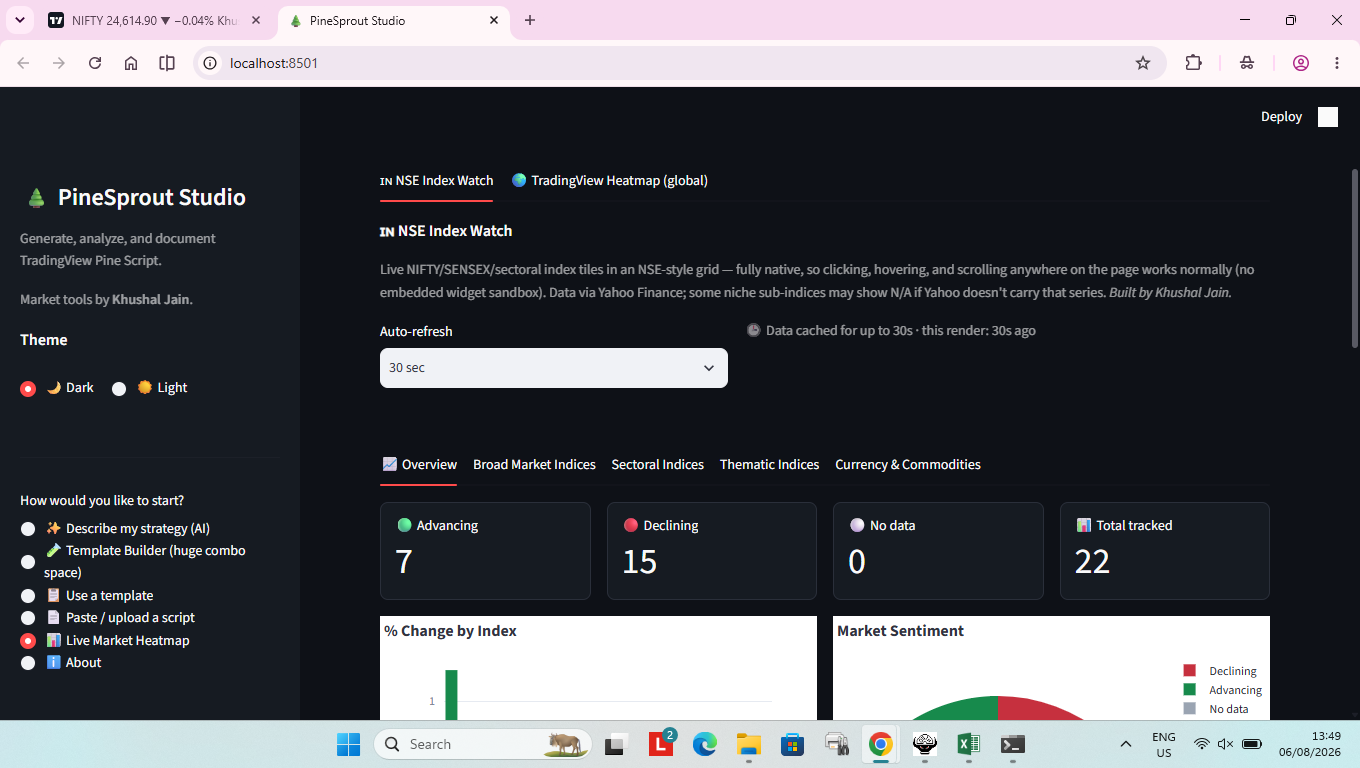Open Chrome three-dot menu
The image size is (1360, 768).
(1337, 63)
